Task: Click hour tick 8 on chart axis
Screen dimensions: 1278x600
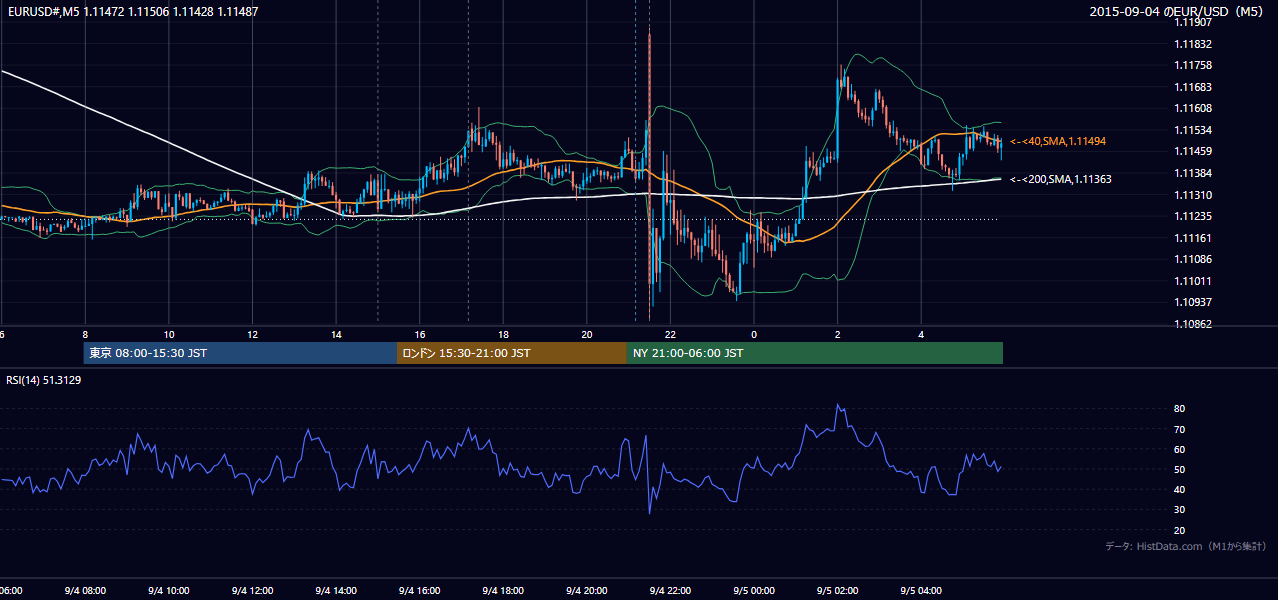Action: click(86, 334)
